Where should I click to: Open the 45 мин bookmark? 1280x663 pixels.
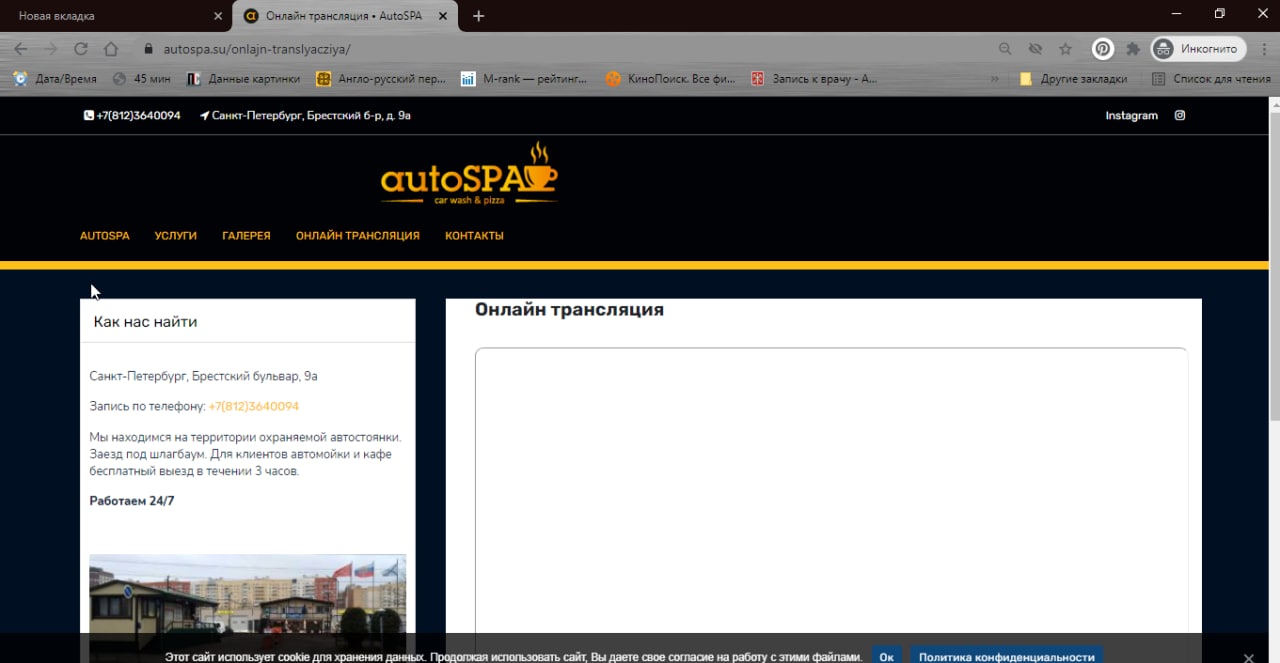pos(141,79)
